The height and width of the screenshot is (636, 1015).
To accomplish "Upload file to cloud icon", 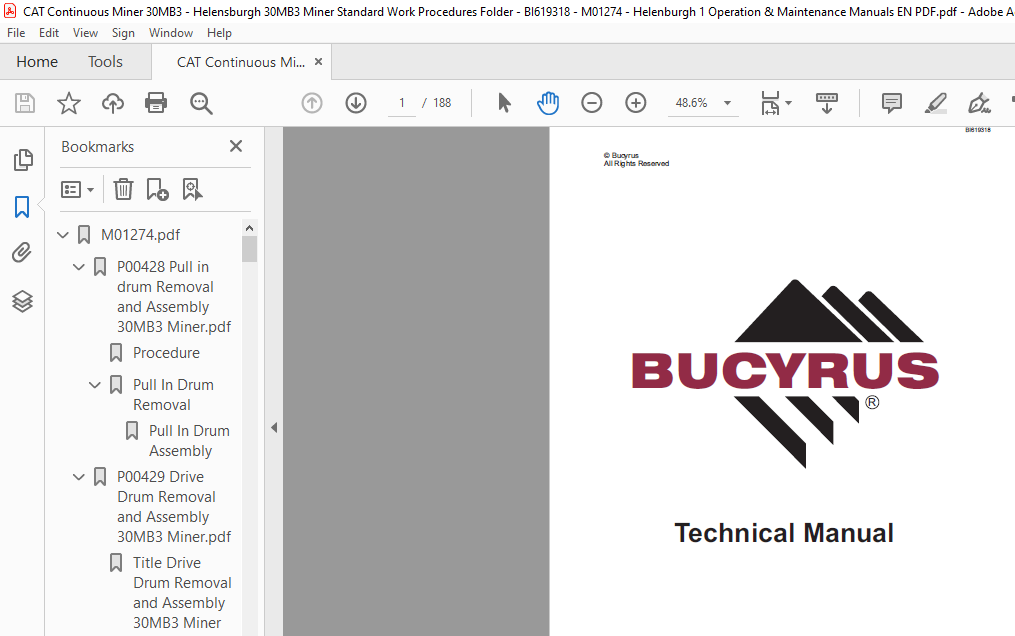I will (113, 103).
